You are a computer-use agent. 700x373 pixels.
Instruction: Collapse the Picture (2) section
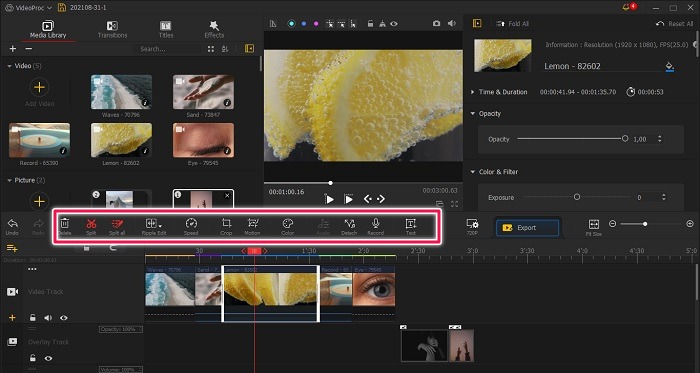(9, 181)
